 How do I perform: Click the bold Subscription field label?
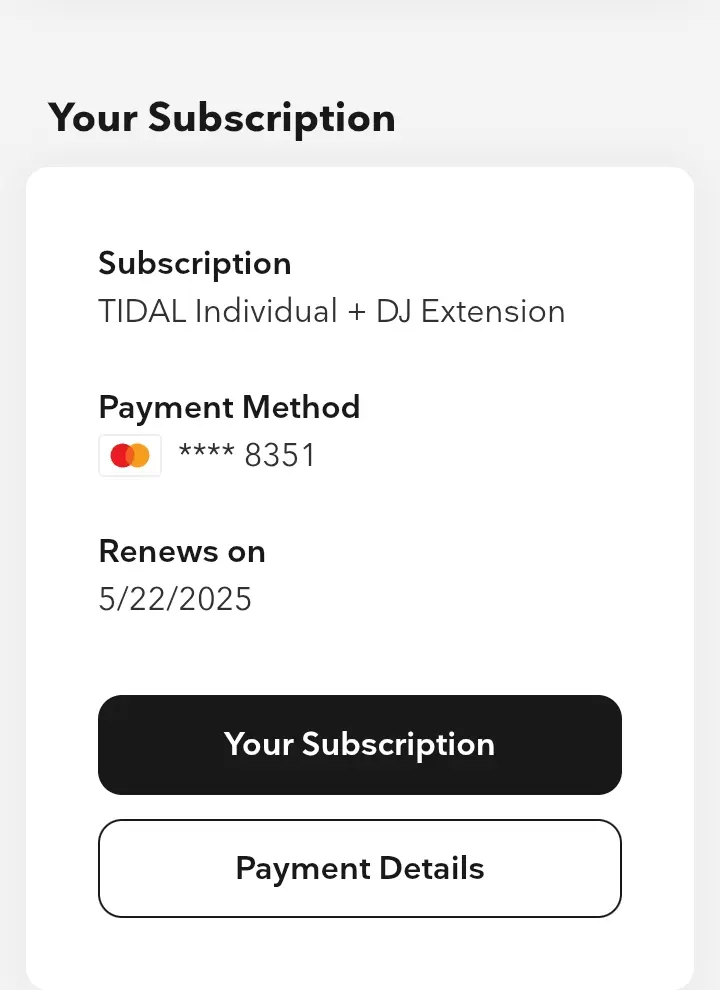pos(195,264)
